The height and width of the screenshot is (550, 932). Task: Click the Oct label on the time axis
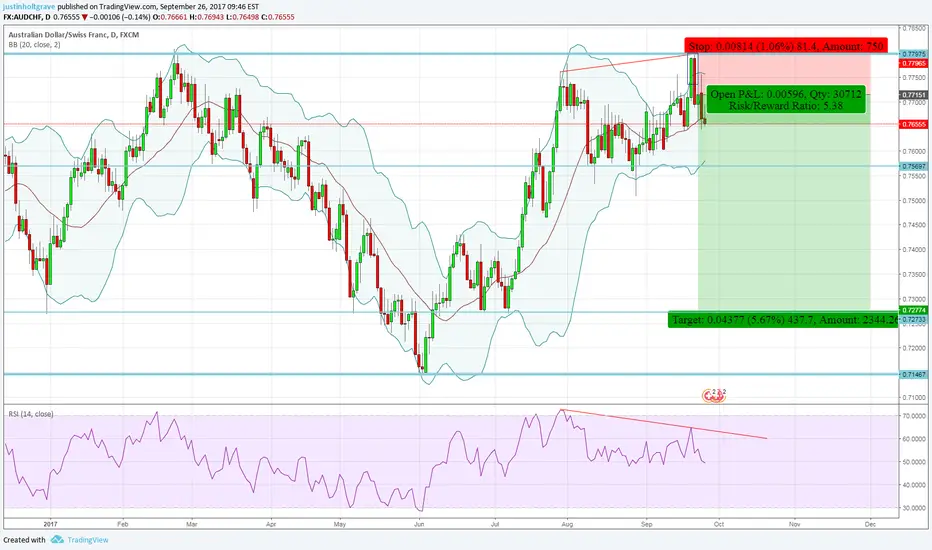pos(719,524)
